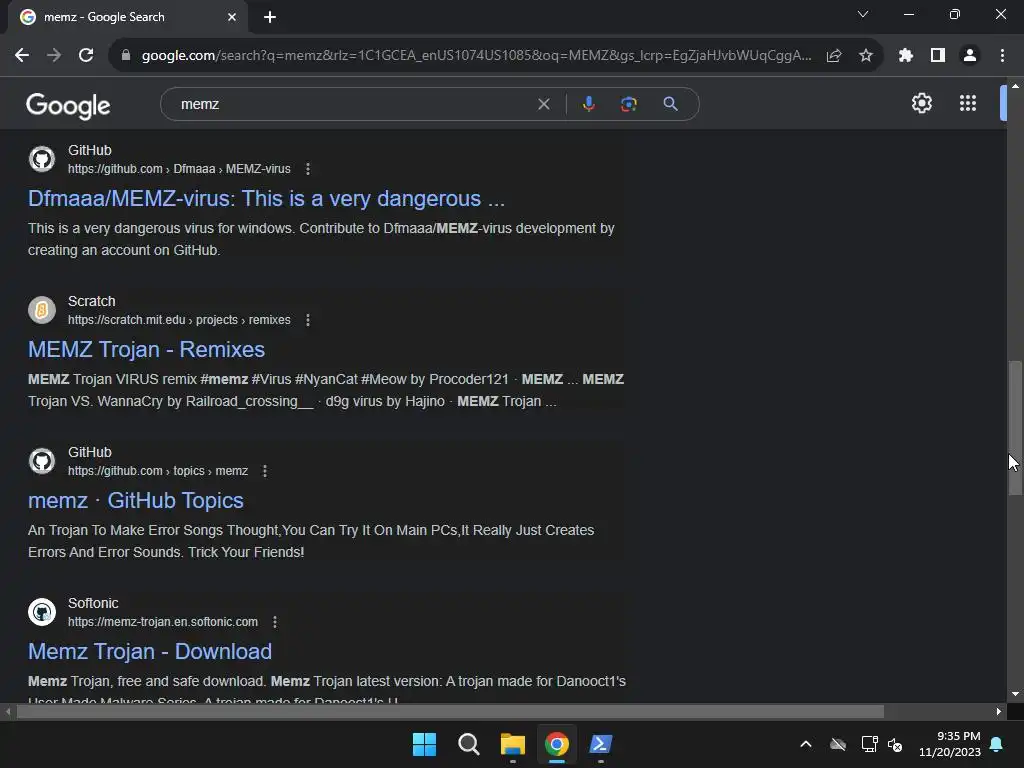Image resolution: width=1024 pixels, height=768 pixels.
Task: Open MEMZ Trojan - Remixes result
Action: point(146,349)
